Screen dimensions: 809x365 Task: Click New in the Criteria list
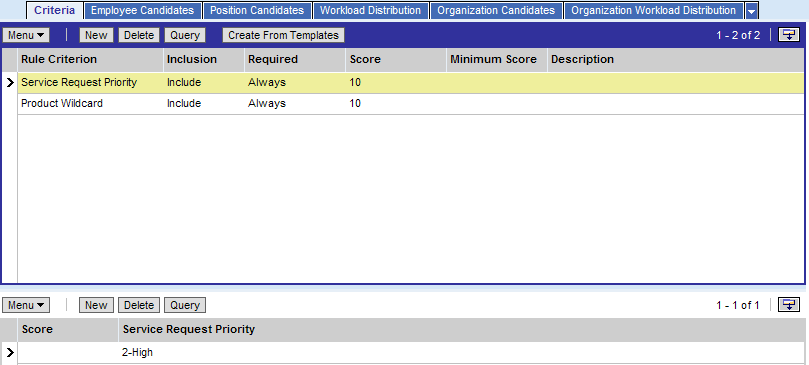coord(96,35)
